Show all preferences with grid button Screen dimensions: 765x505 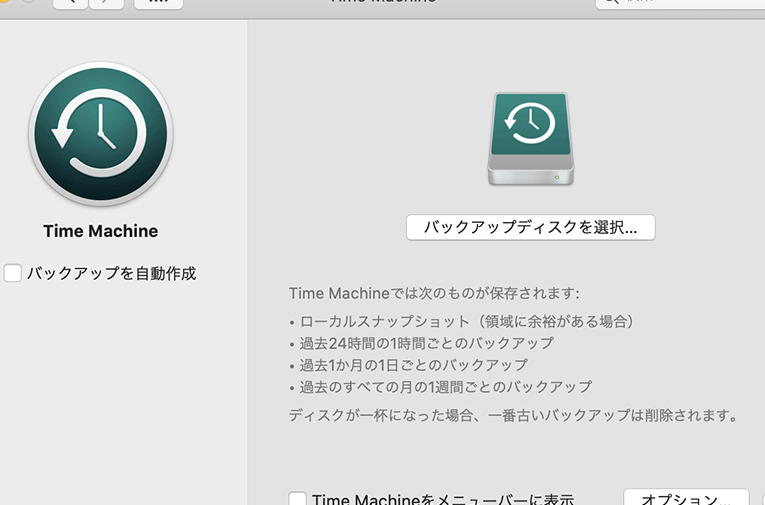pyautogui.click(x=158, y=3)
